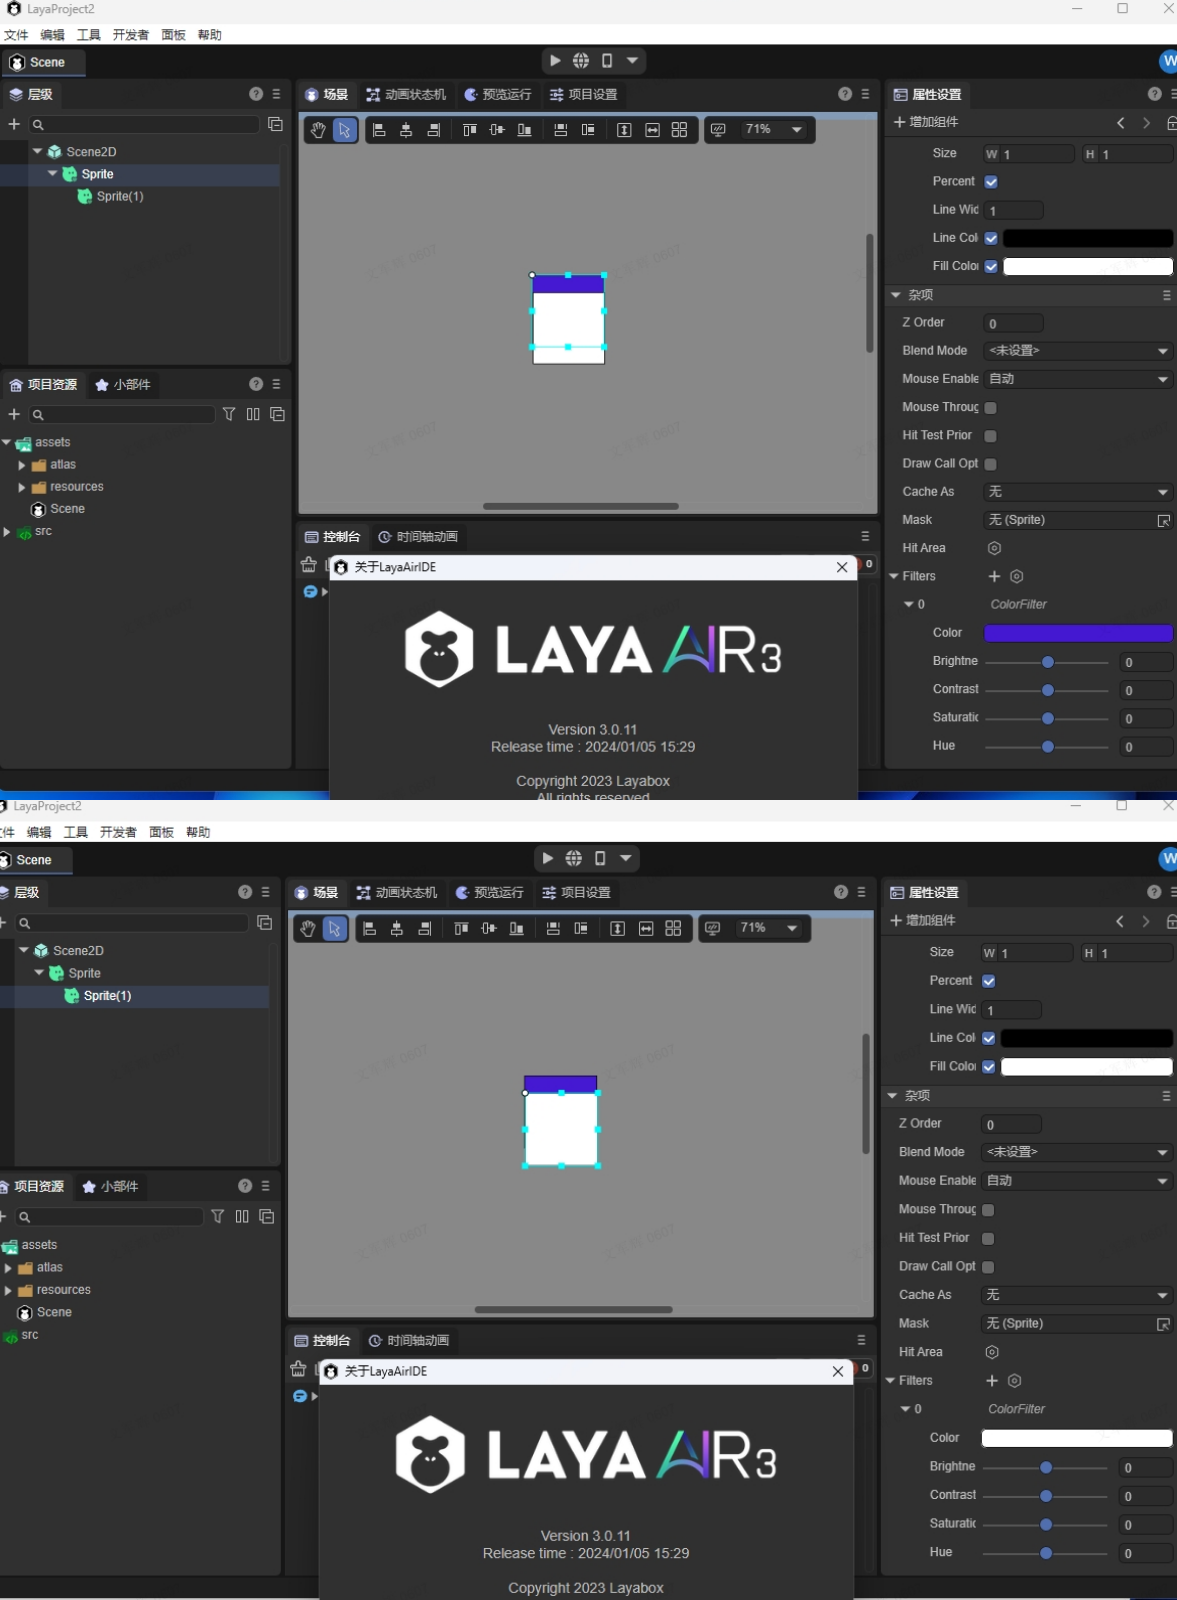
Task: Select the hand pan tool in upper window
Action: pyautogui.click(x=318, y=130)
